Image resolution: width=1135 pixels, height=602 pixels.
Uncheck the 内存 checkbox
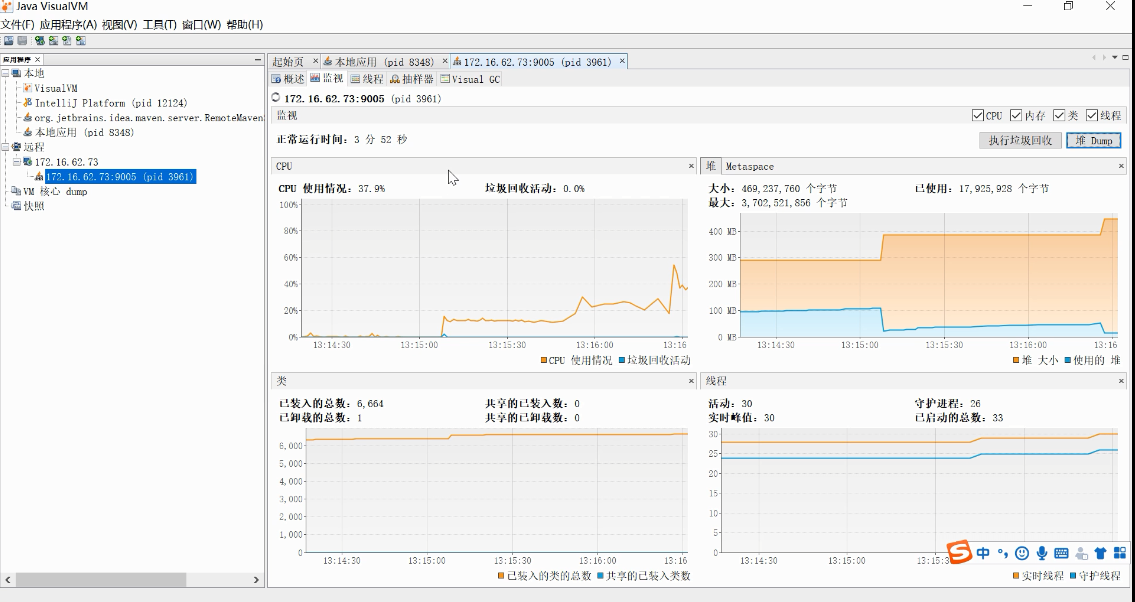(1016, 115)
